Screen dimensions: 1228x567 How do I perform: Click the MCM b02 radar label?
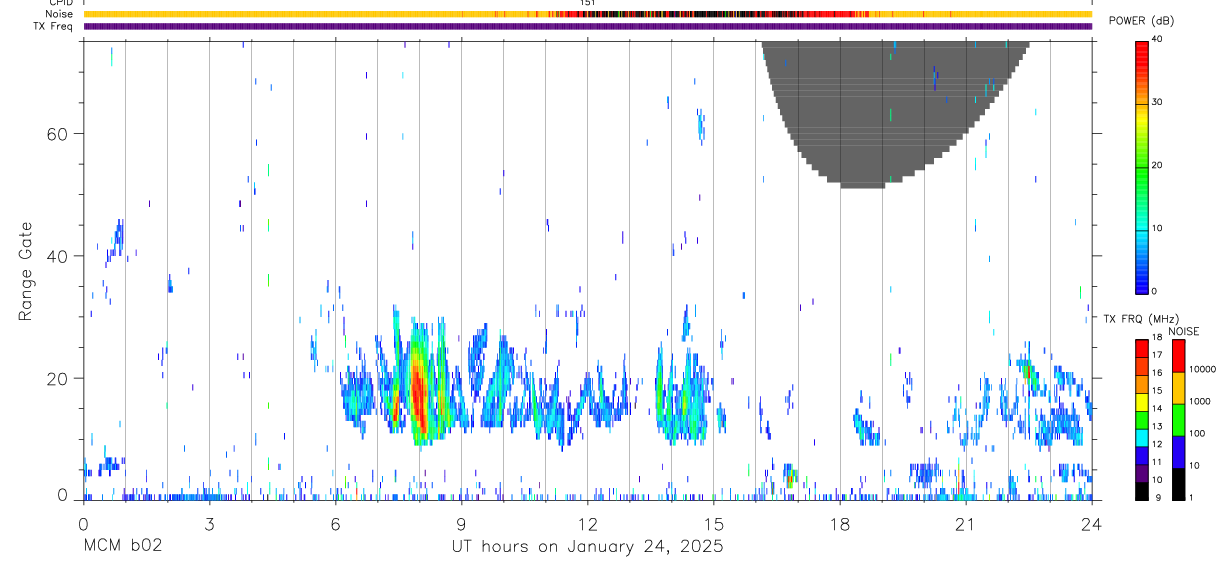coord(122,546)
